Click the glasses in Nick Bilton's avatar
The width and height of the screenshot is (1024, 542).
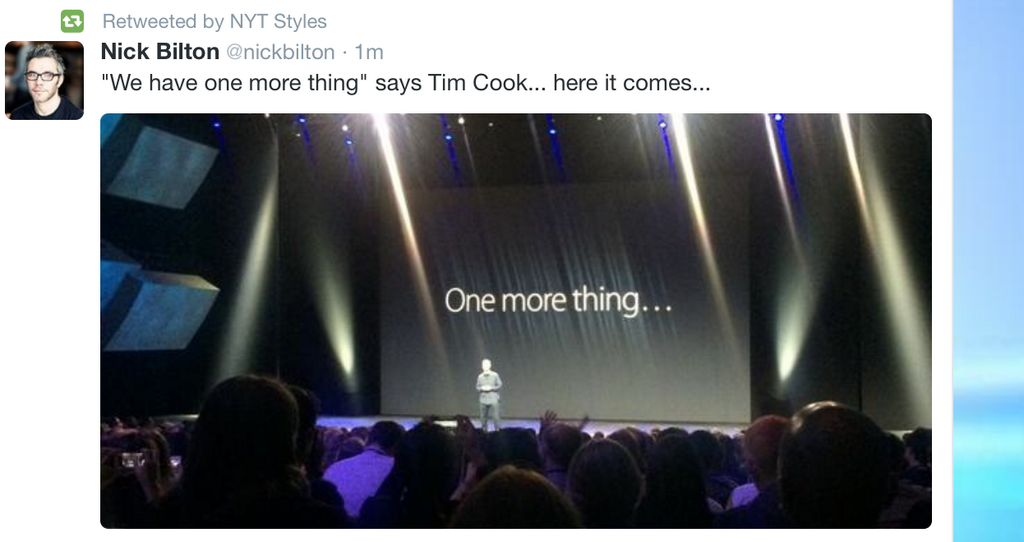(x=42, y=76)
